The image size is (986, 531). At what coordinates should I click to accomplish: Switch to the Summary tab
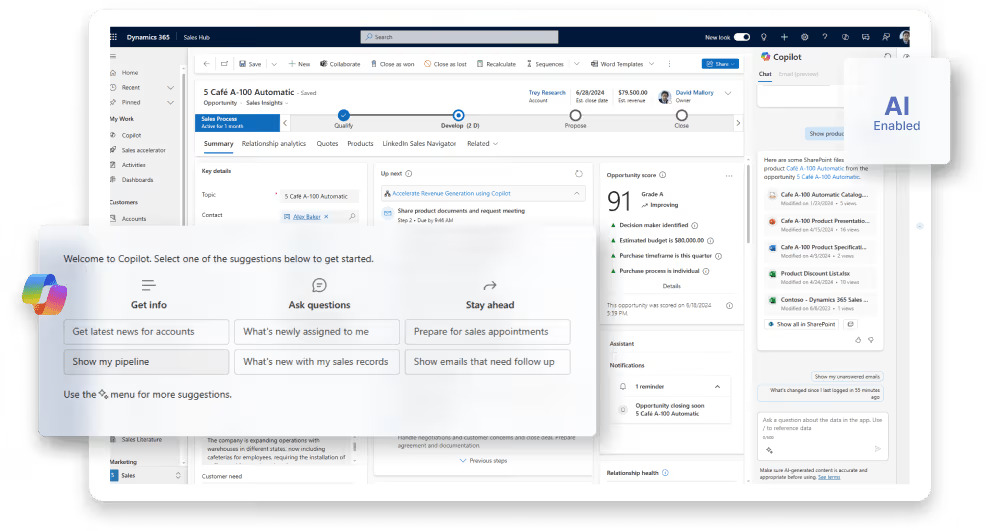coord(218,144)
